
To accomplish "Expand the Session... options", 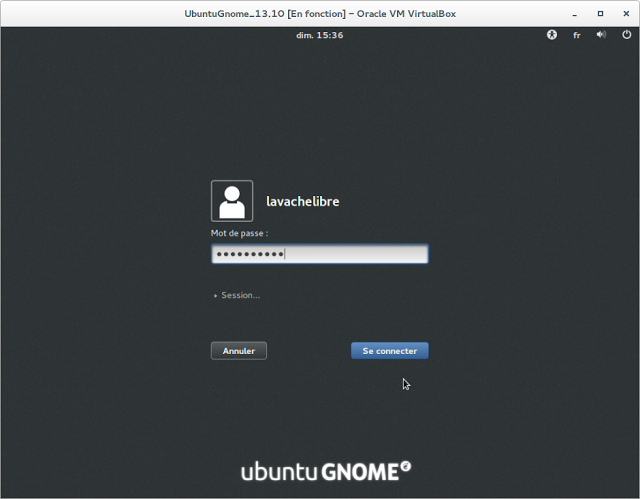I will (x=237, y=295).
